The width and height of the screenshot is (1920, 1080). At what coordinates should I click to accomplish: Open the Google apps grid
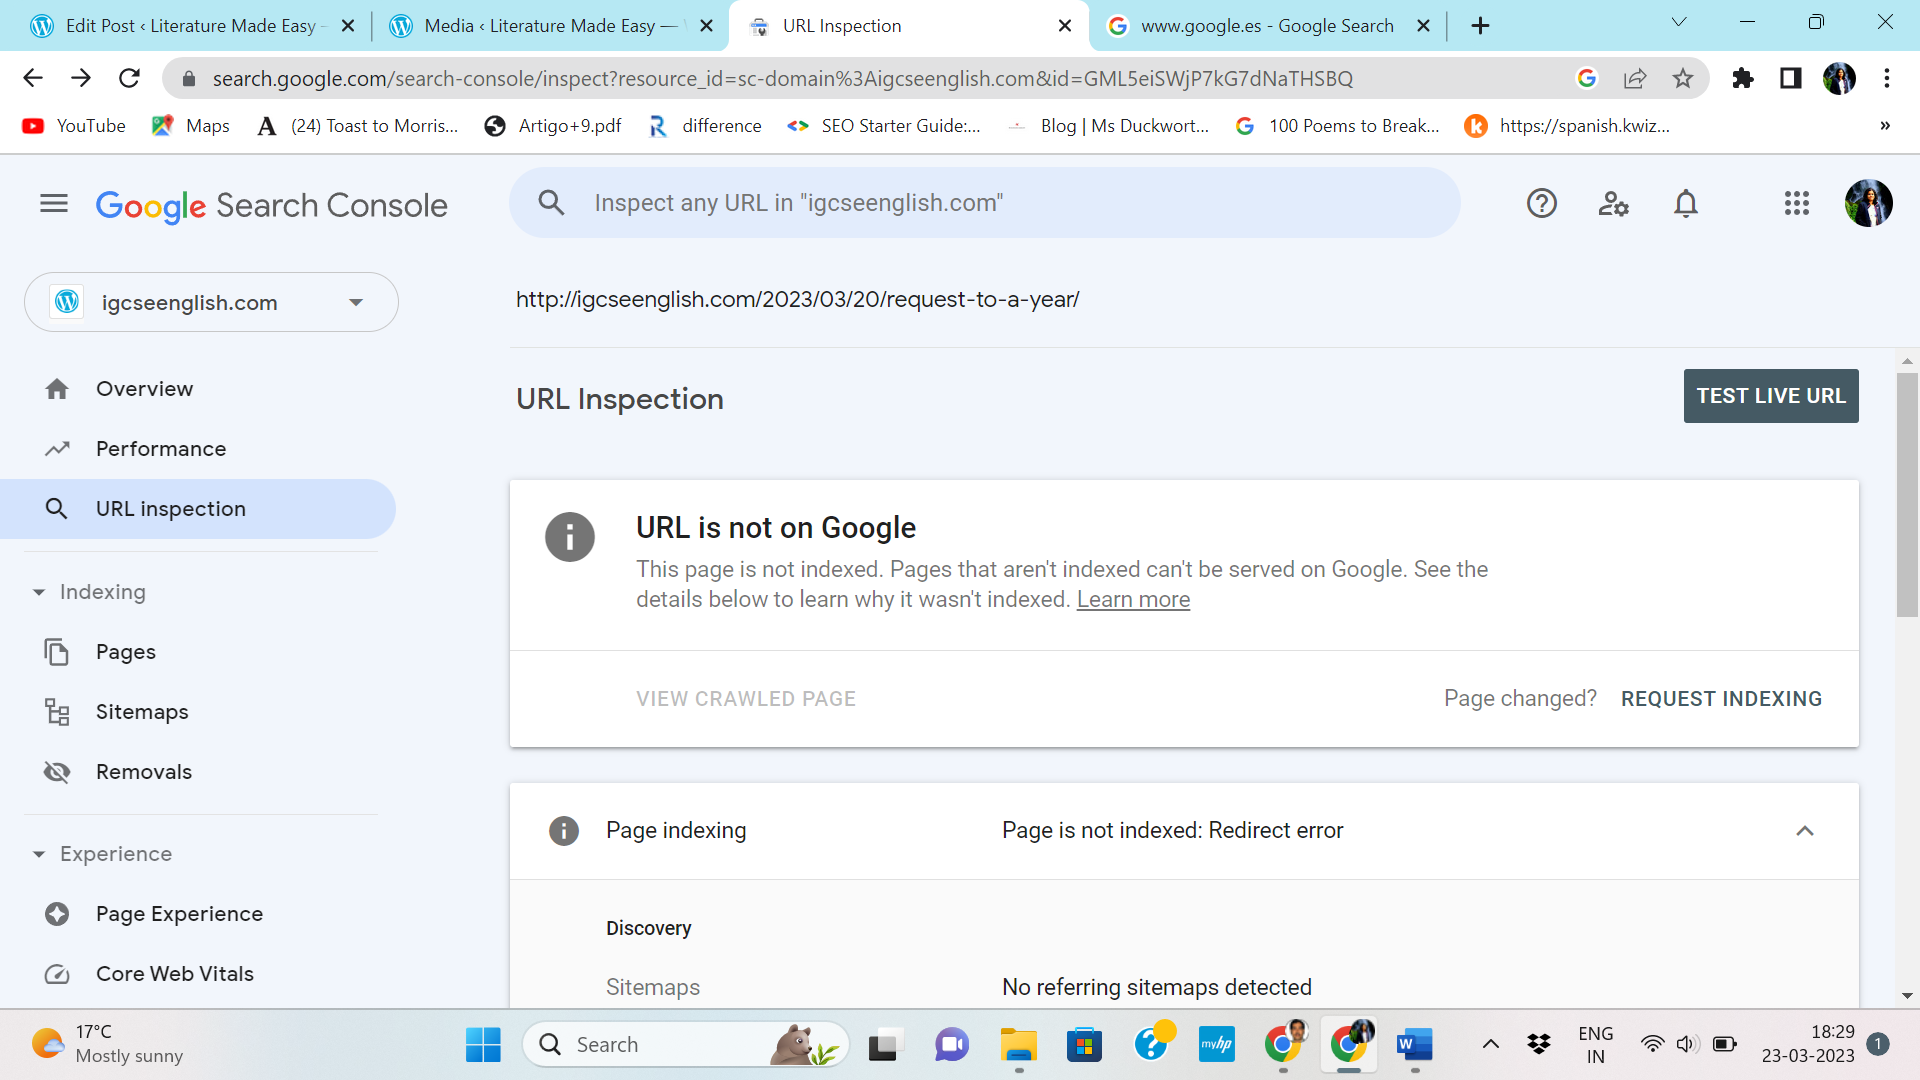1796,204
